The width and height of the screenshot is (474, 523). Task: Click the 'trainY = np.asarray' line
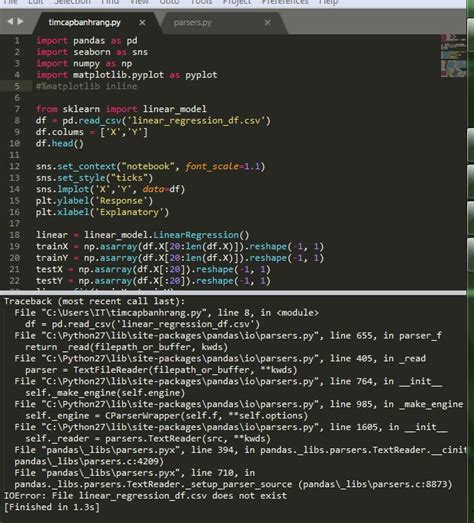coord(180,258)
